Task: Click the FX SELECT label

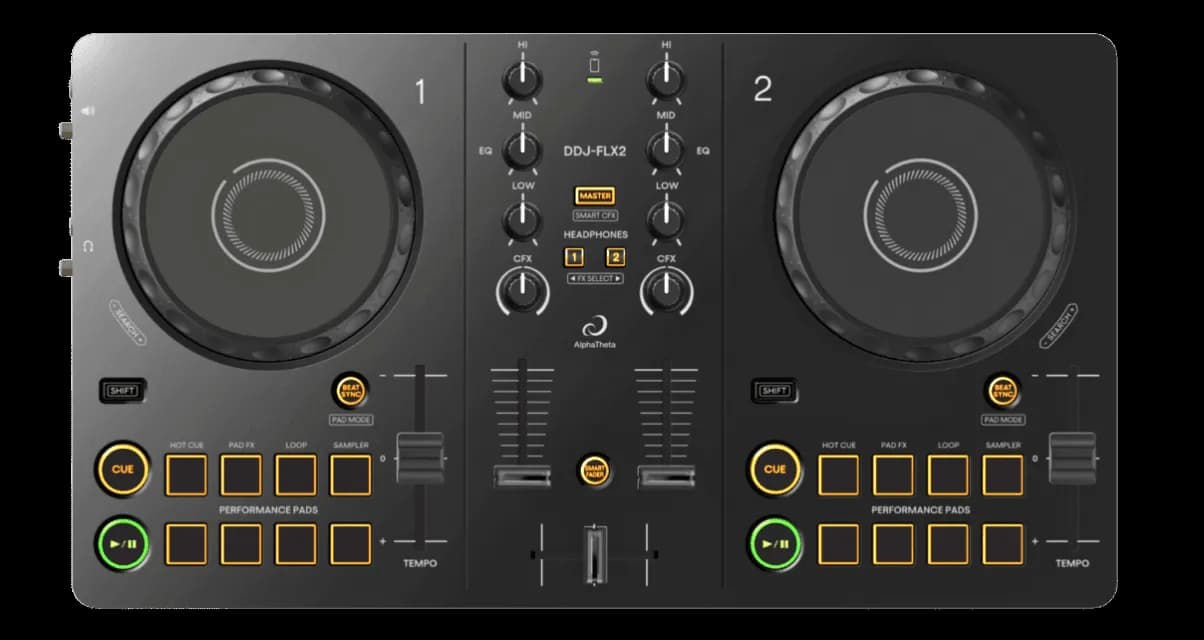Action: 594,278
